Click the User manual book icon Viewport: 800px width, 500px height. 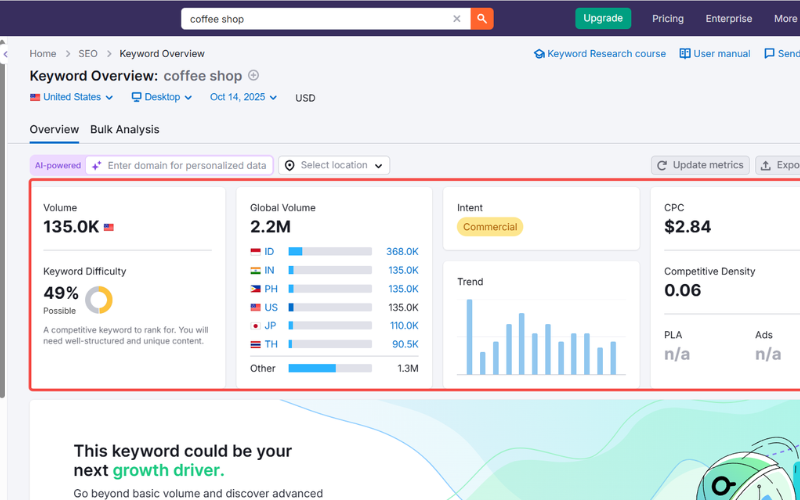click(685, 54)
